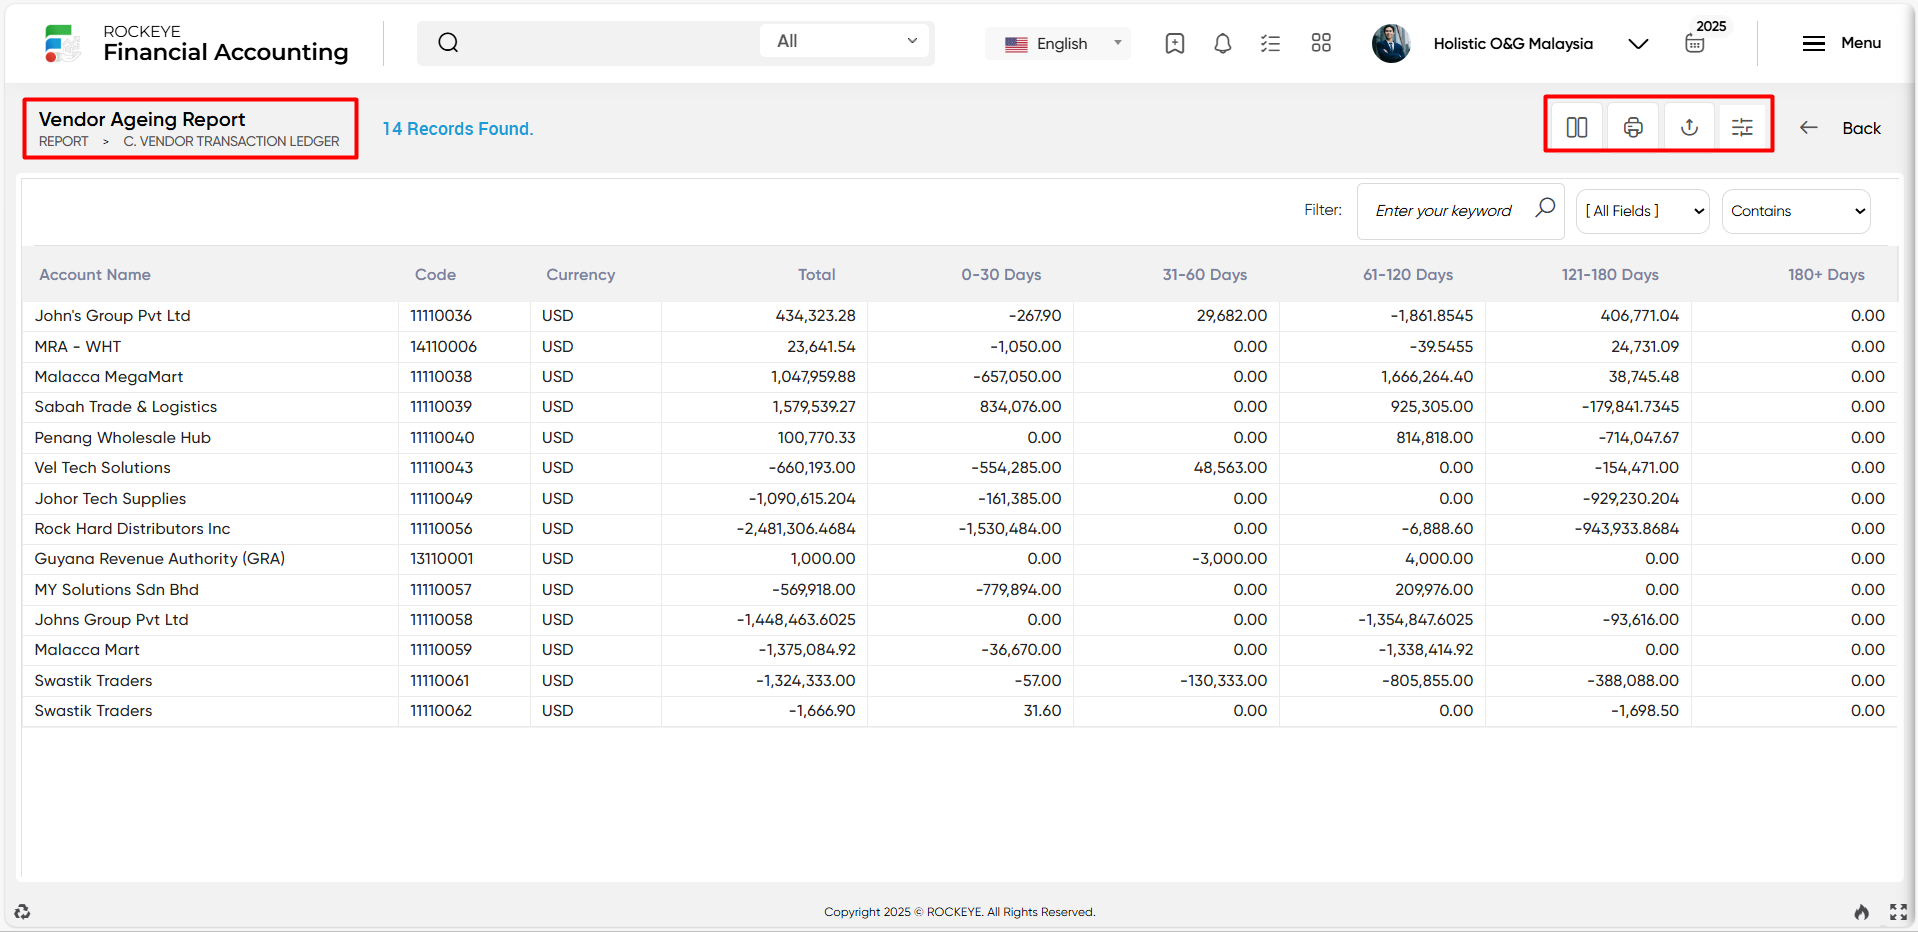Image resolution: width=1918 pixels, height=932 pixels.
Task: Open the All search scope dropdown
Action: 845,41
